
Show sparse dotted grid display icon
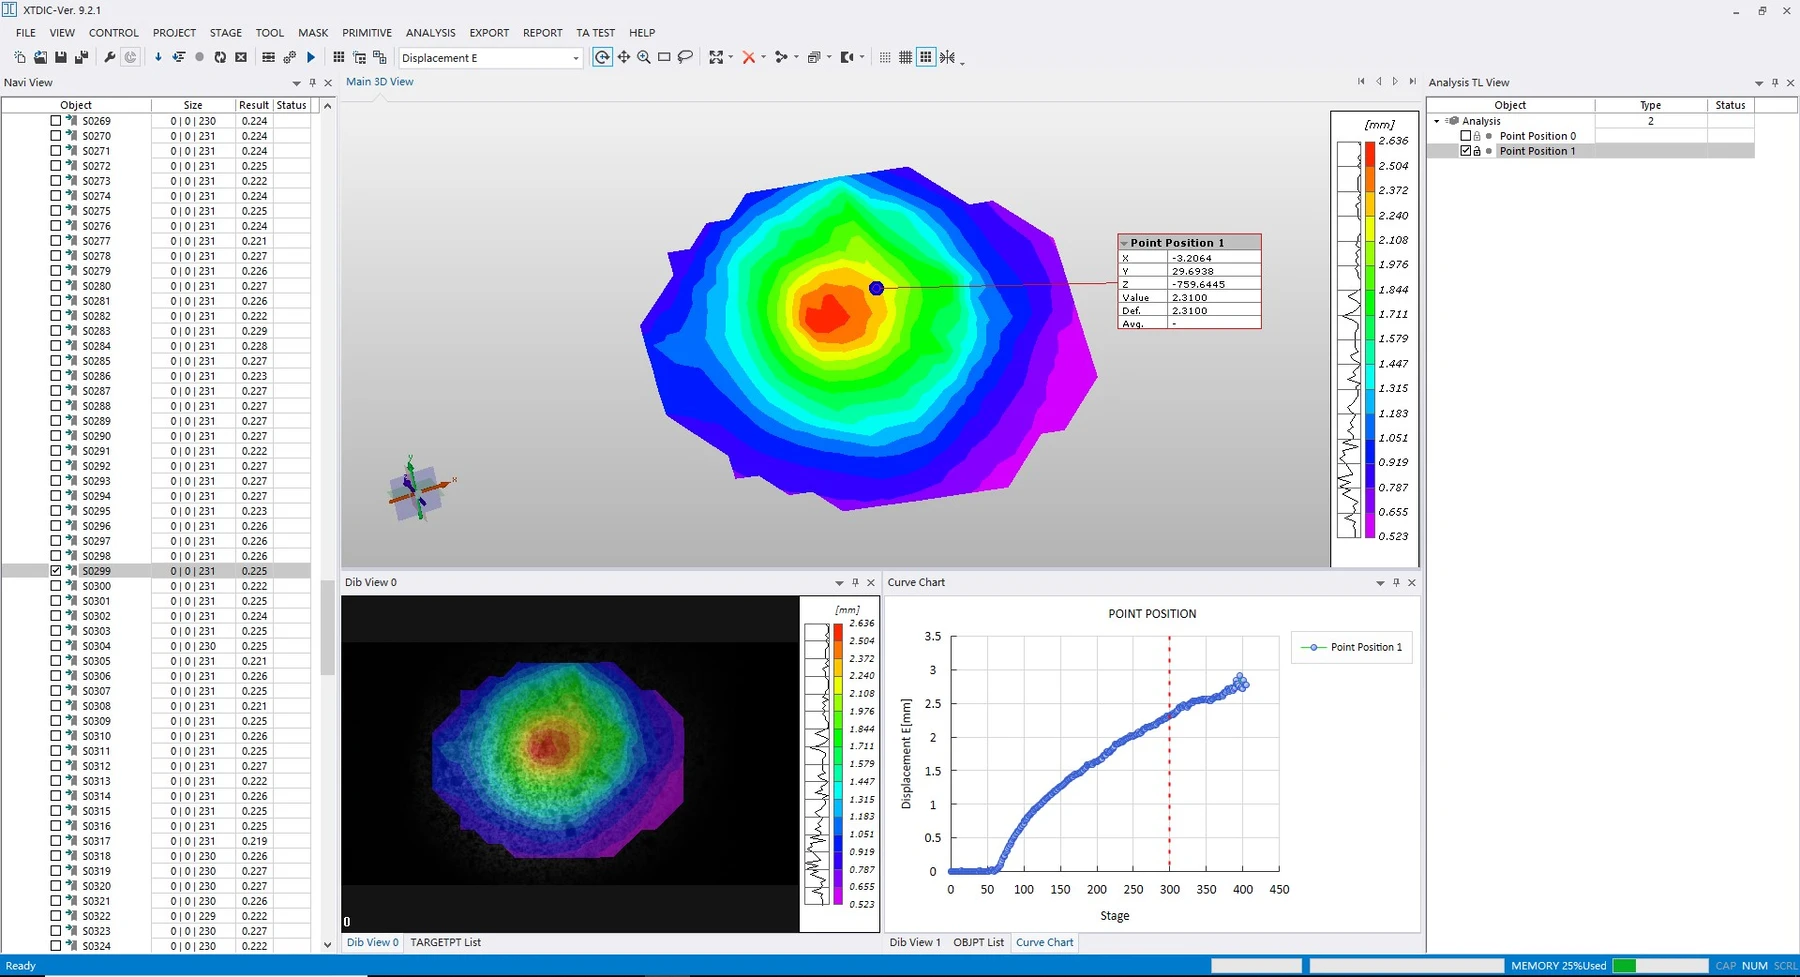(x=885, y=58)
